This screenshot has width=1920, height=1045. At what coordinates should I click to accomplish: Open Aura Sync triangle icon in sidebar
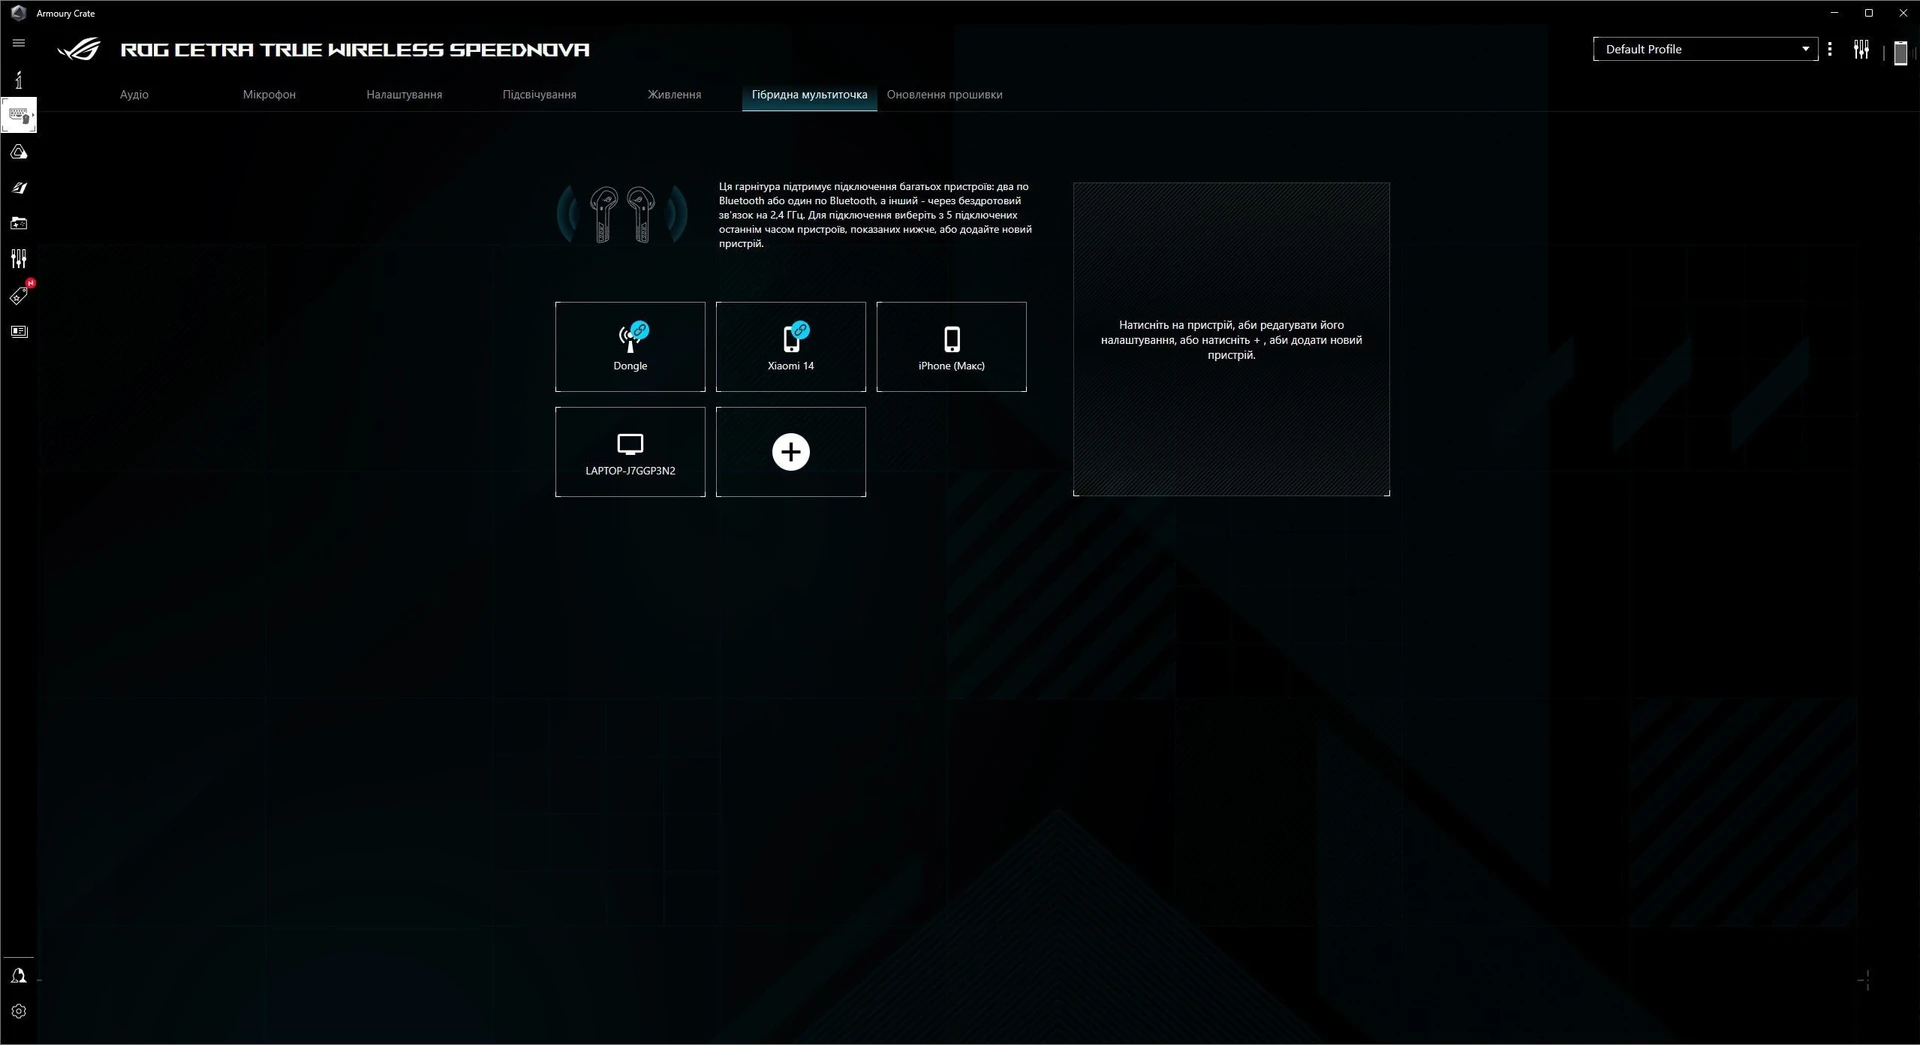(x=18, y=152)
